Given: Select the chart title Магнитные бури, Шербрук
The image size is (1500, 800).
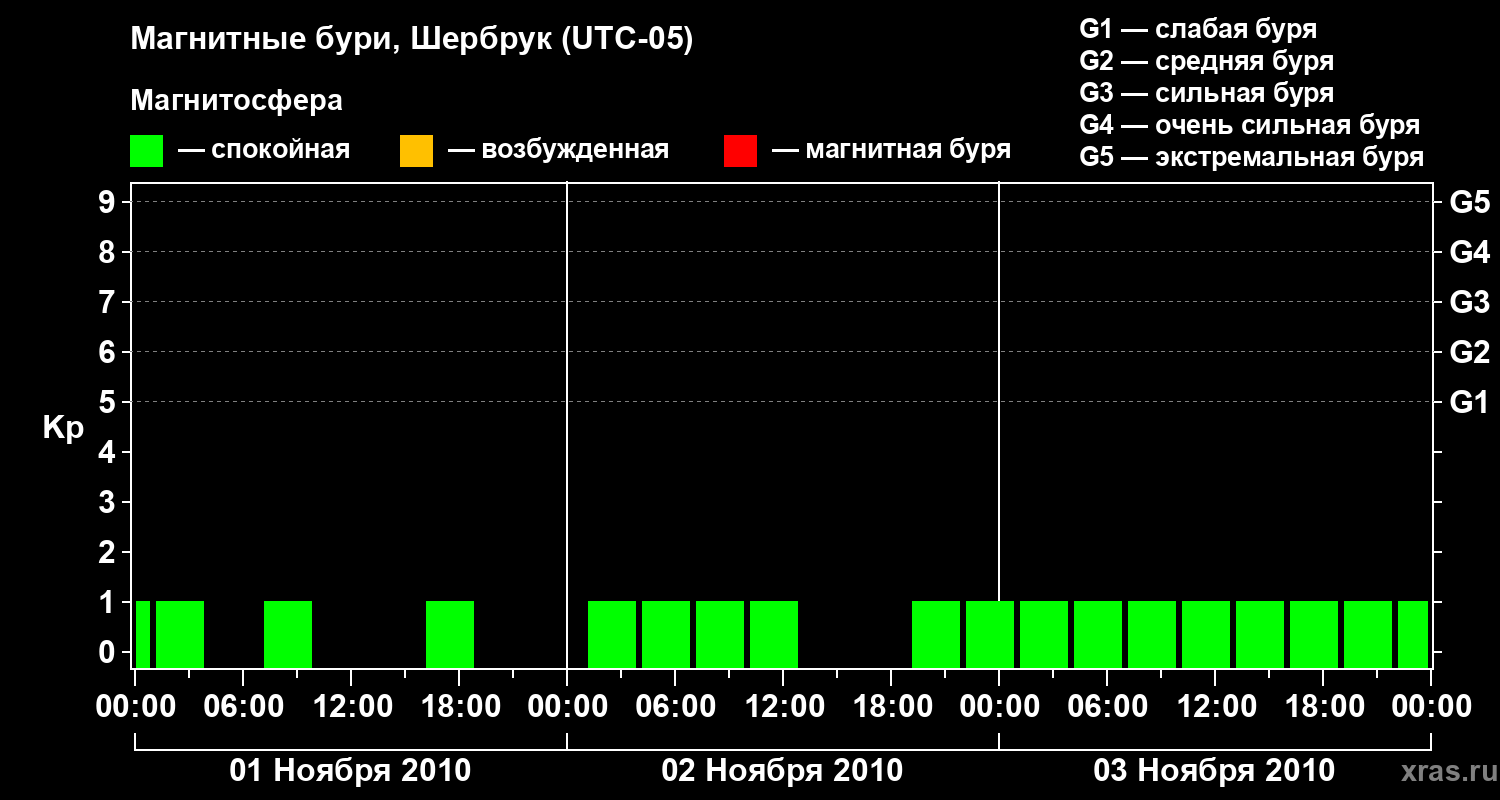Looking at the screenshot, I should point(411,41).
